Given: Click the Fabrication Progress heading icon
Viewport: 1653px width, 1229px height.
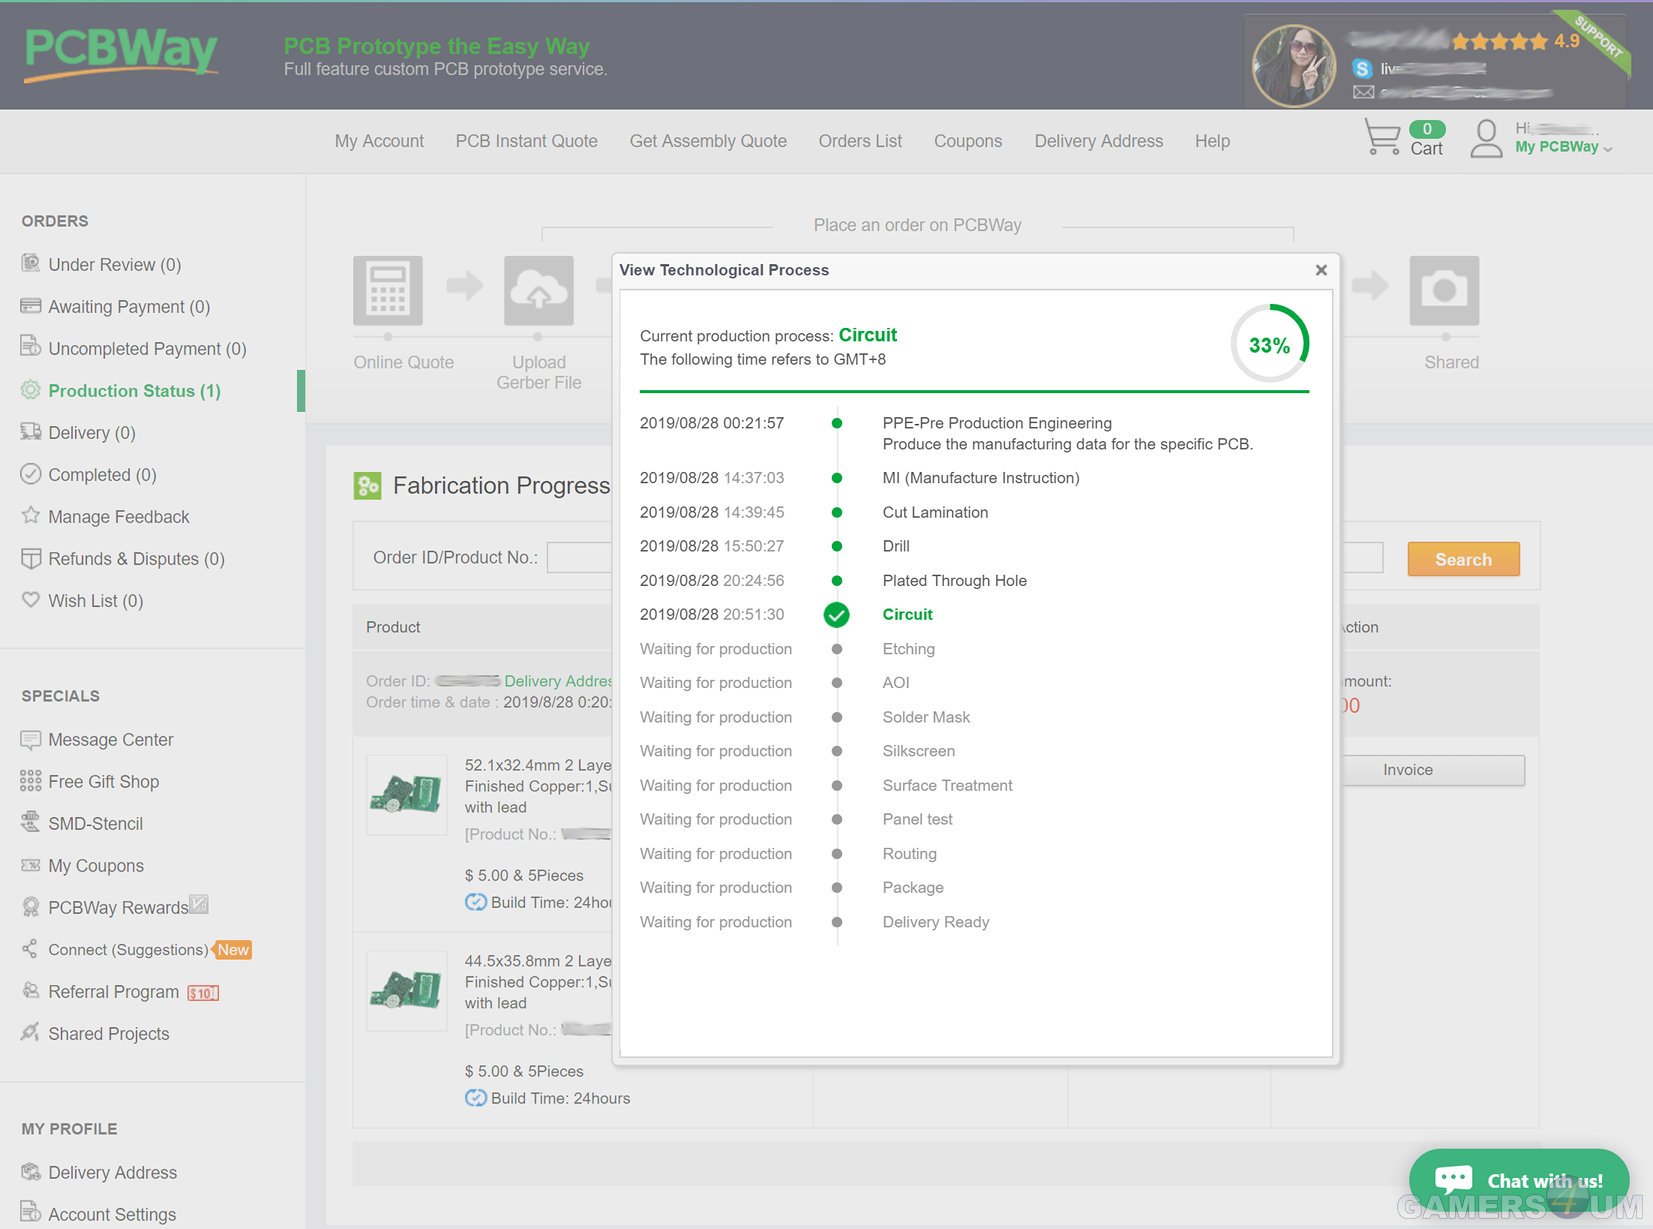Looking at the screenshot, I should pyautogui.click(x=368, y=486).
